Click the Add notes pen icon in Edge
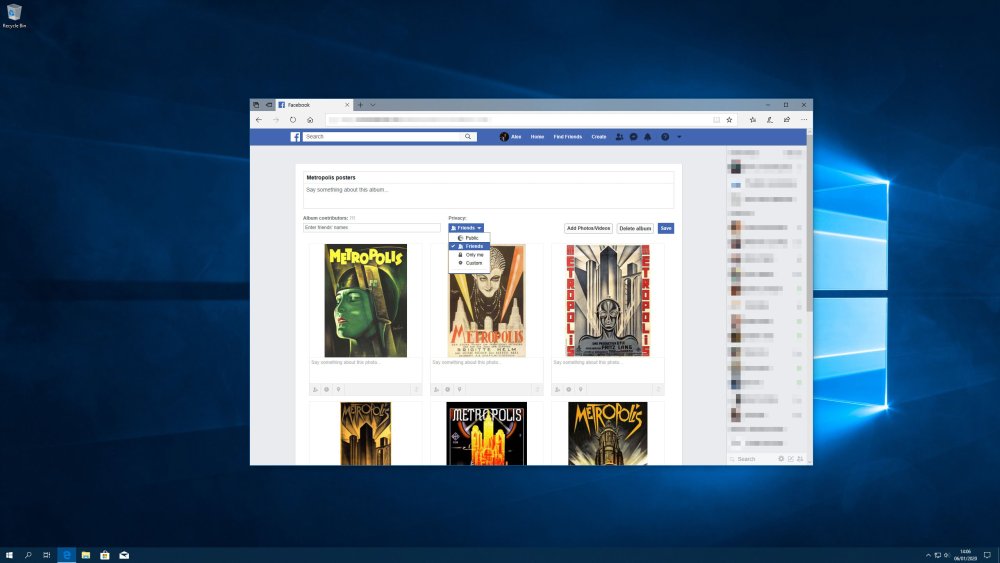The width and height of the screenshot is (1000, 563). tap(770, 120)
